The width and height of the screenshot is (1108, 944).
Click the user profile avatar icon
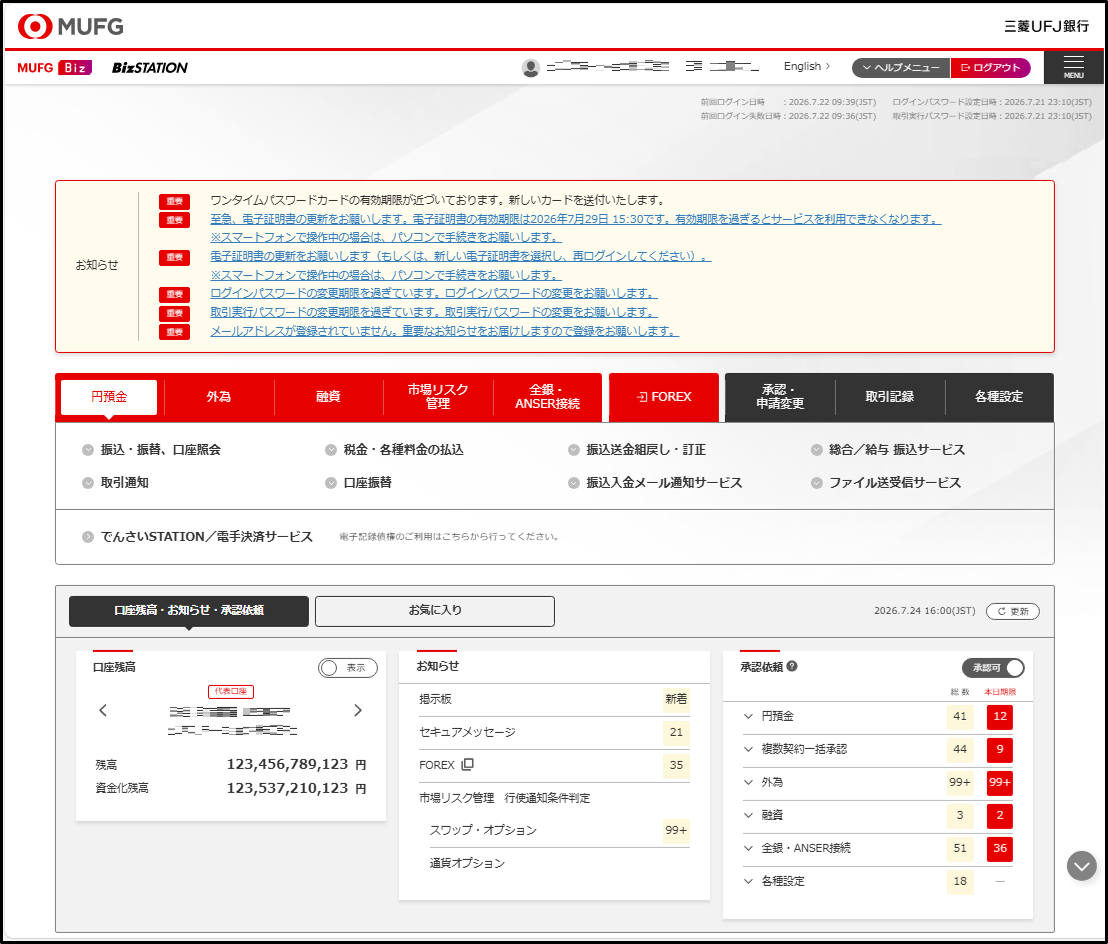click(531, 68)
